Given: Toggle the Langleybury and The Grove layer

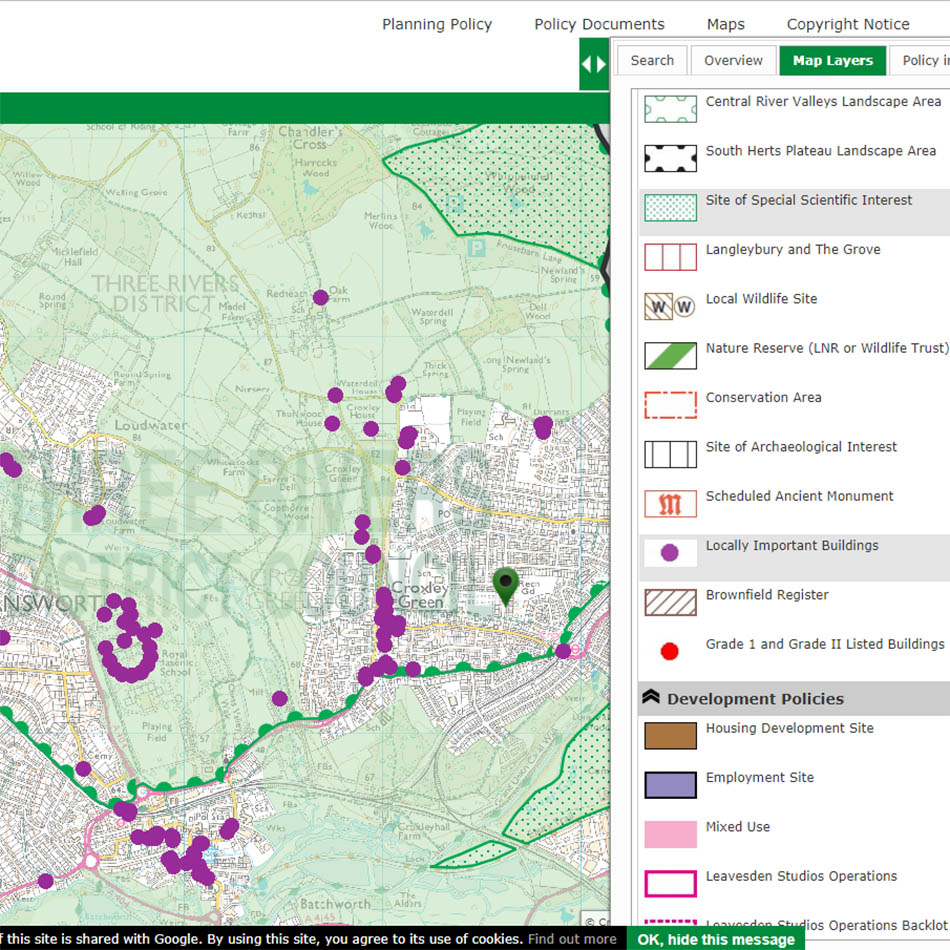Looking at the screenshot, I should coord(792,250).
